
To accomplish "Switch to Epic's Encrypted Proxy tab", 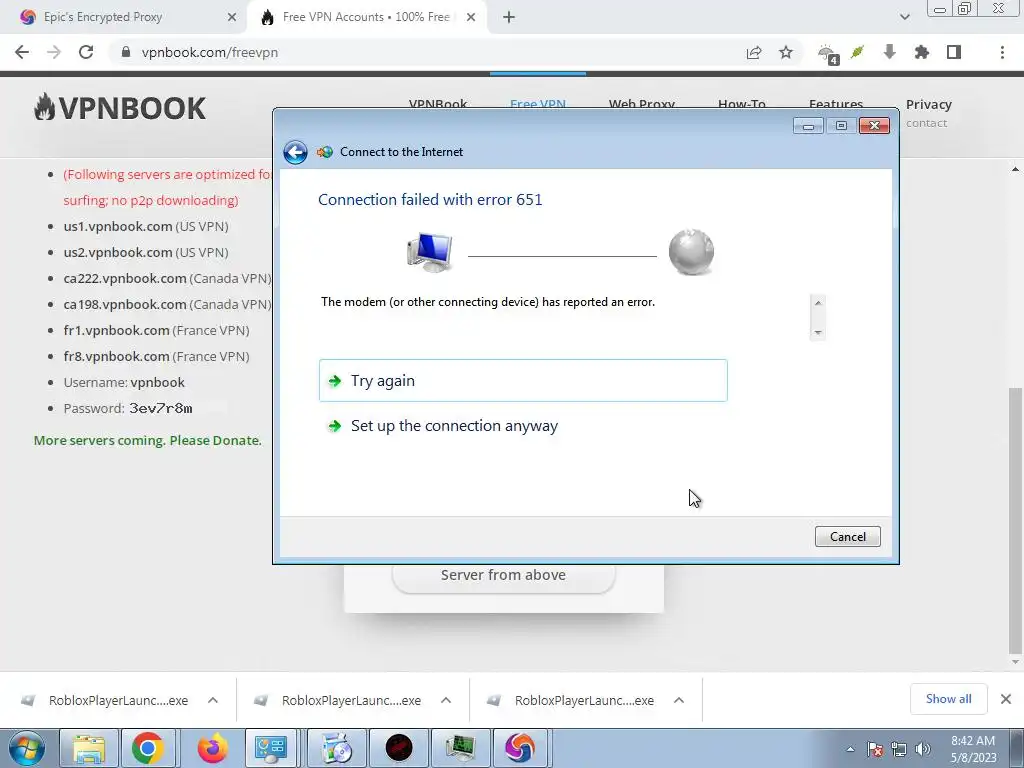I will click(124, 18).
